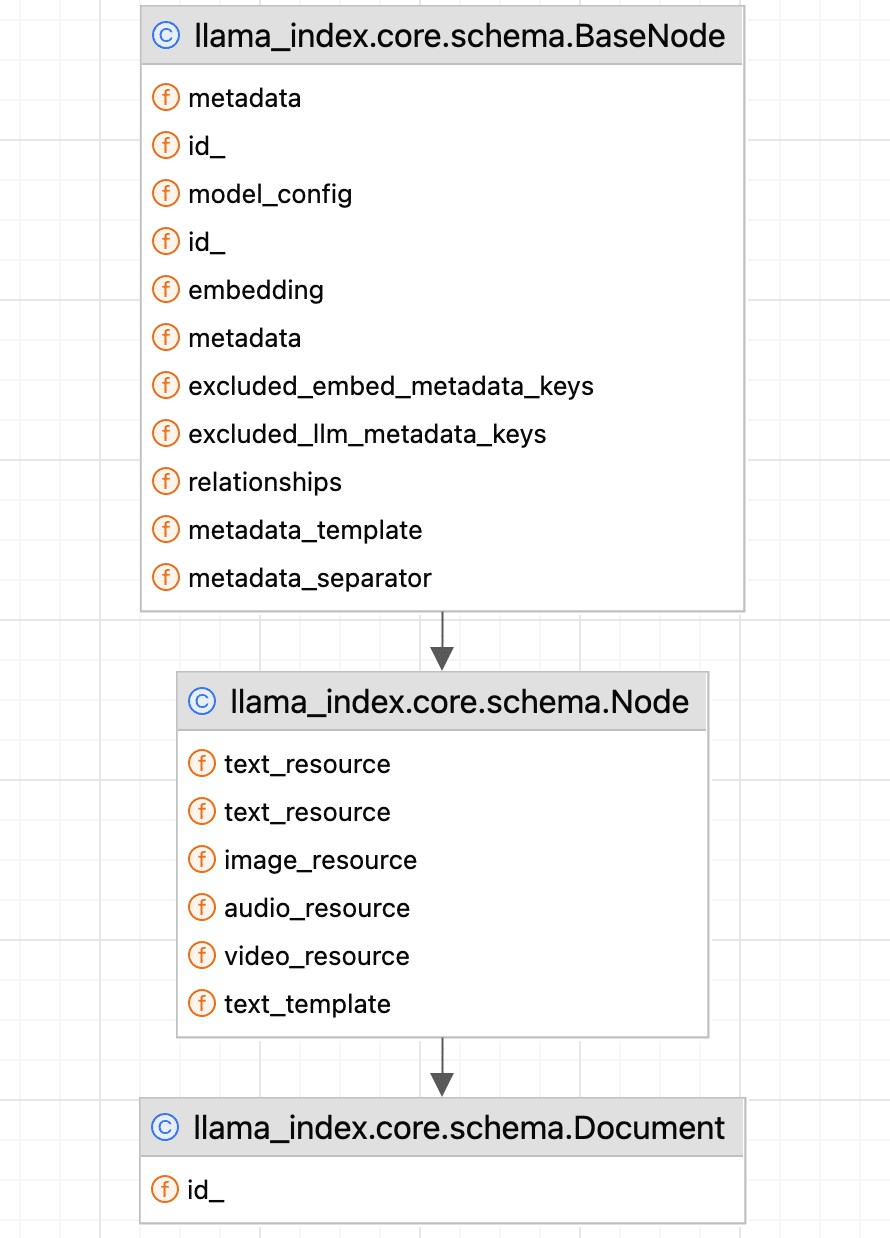Screen dimensions: 890x1238
Task: Select the llama_index.core.schema.Node title text
Action: (x=459, y=702)
